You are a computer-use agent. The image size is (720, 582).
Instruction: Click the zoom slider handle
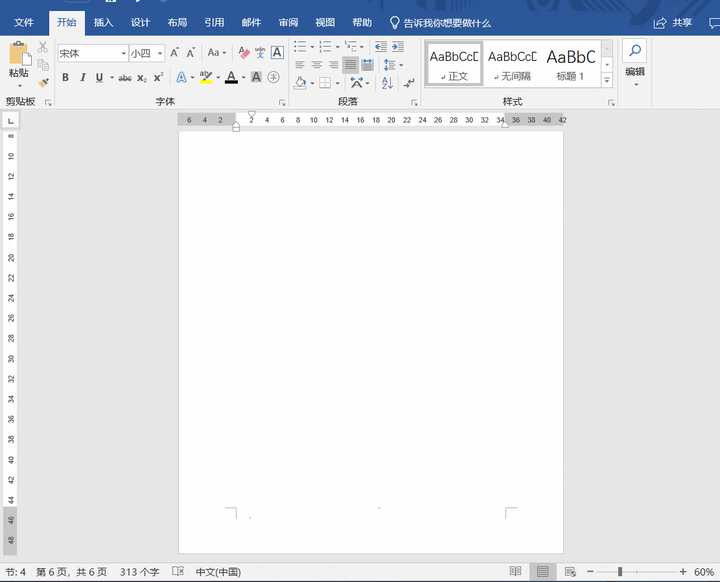[620, 571]
